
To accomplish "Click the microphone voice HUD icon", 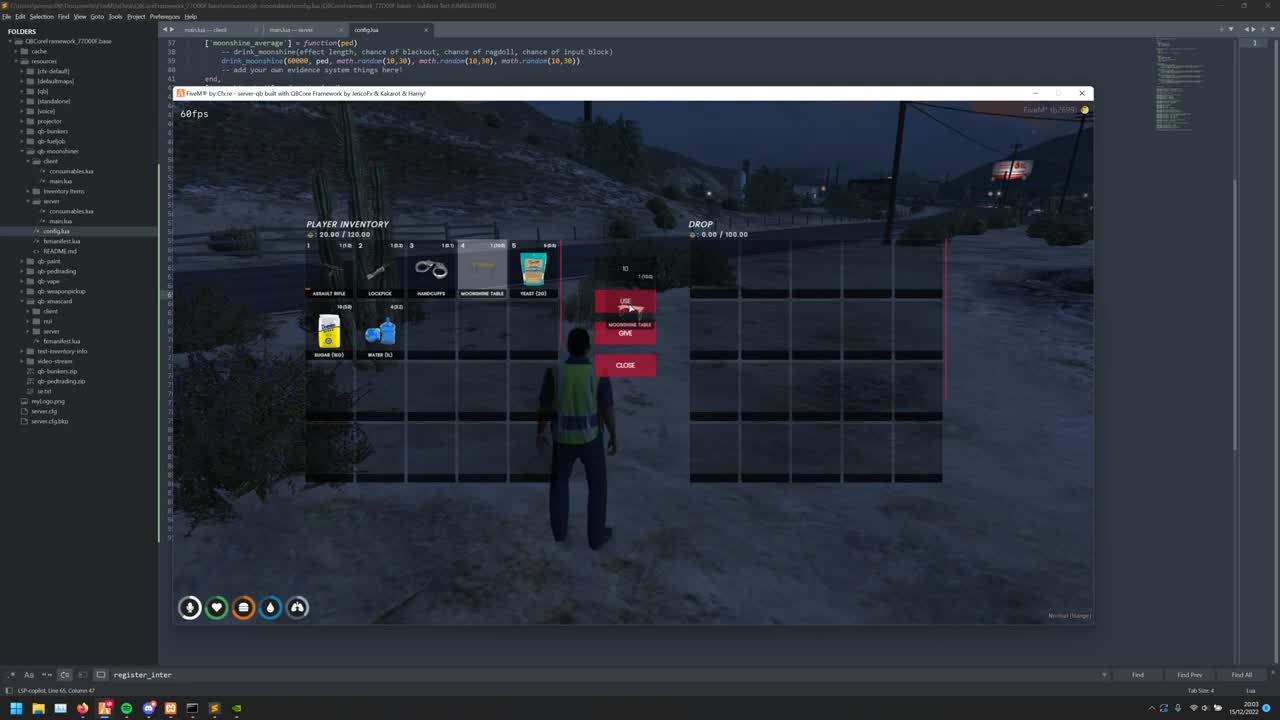I will point(190,607).
